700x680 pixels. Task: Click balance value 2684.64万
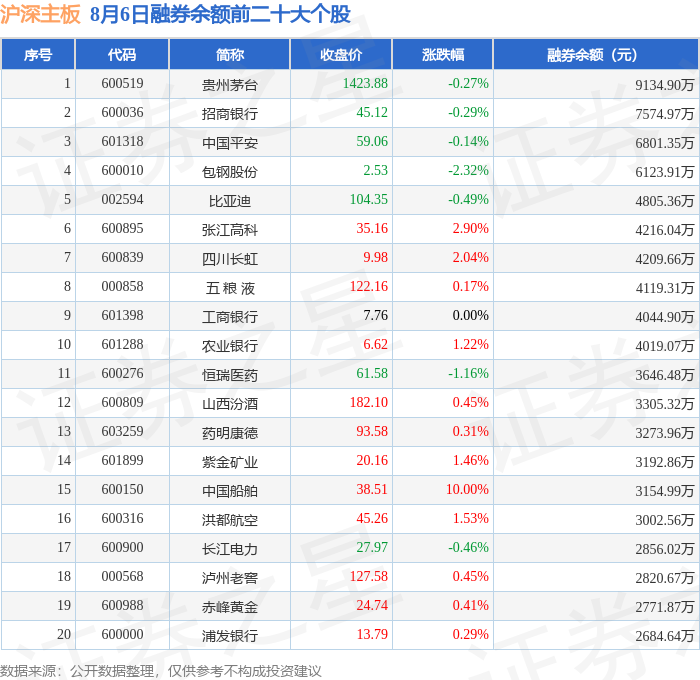click(x=665, y=636)
